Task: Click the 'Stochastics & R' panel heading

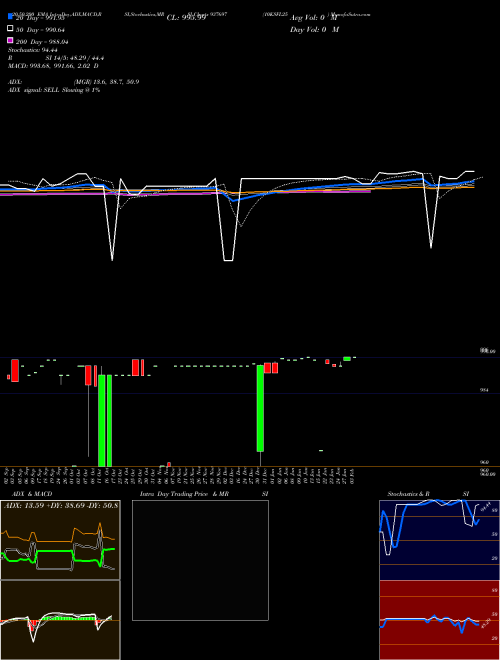Action: coord(409,494)
